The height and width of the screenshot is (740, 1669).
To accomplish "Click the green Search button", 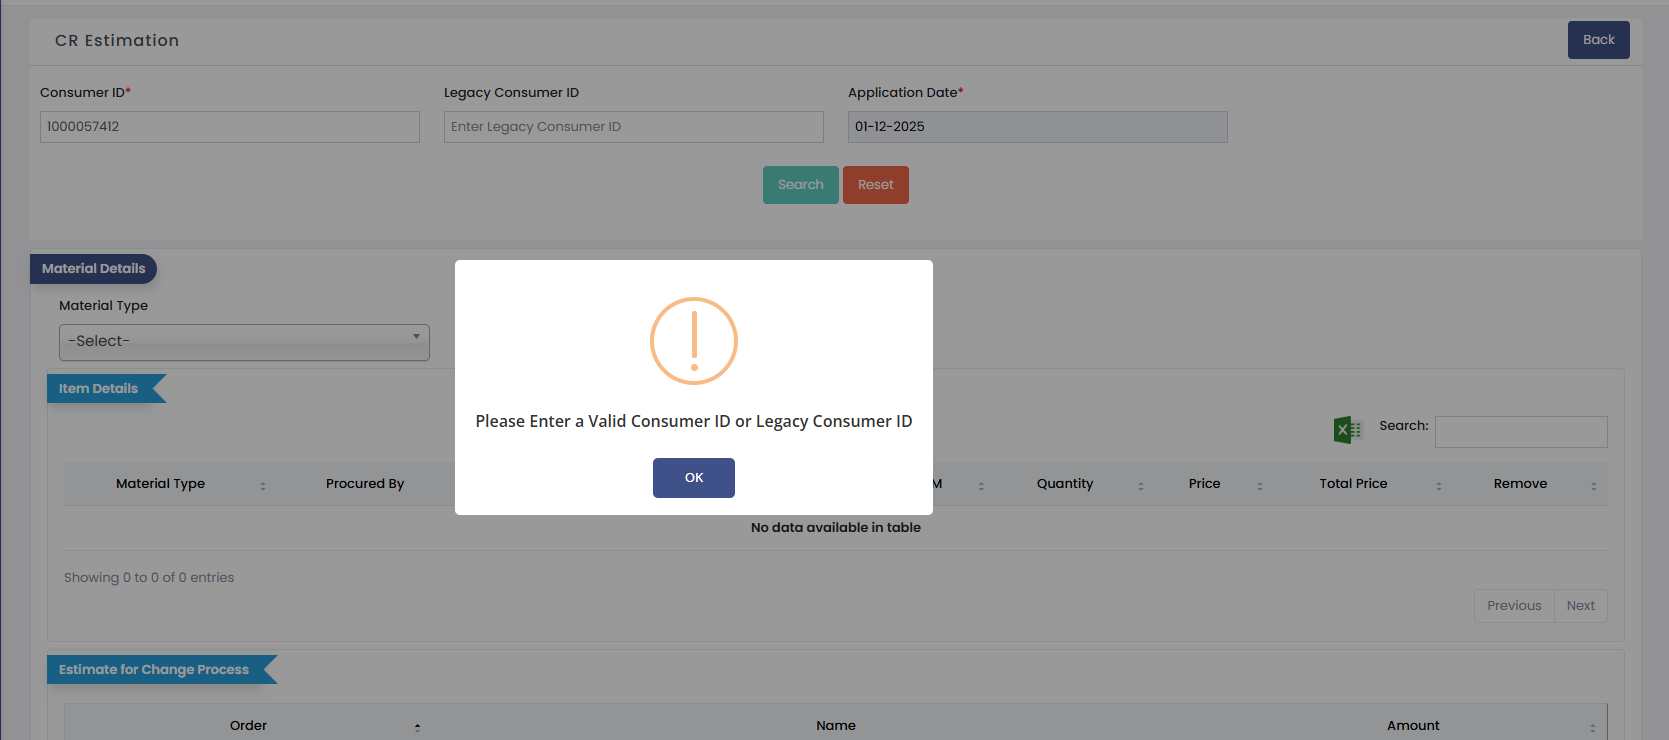I will [x=801, y=185].
